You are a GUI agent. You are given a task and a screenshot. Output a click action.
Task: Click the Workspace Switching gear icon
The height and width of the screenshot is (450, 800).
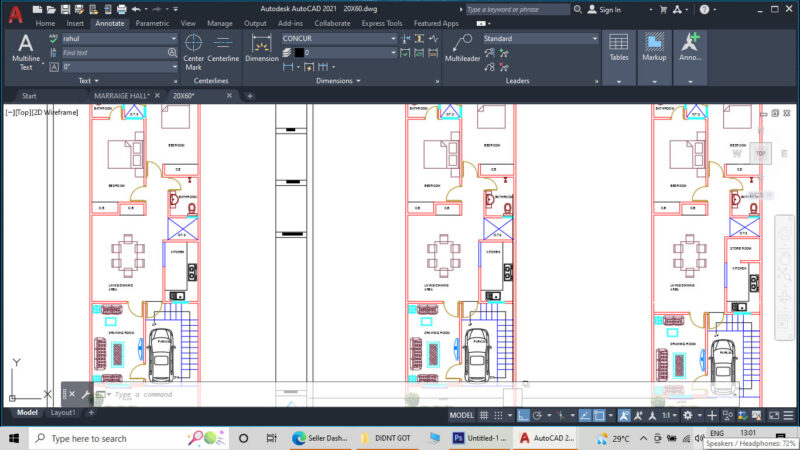pyautogui.click(x=688, y=415)
